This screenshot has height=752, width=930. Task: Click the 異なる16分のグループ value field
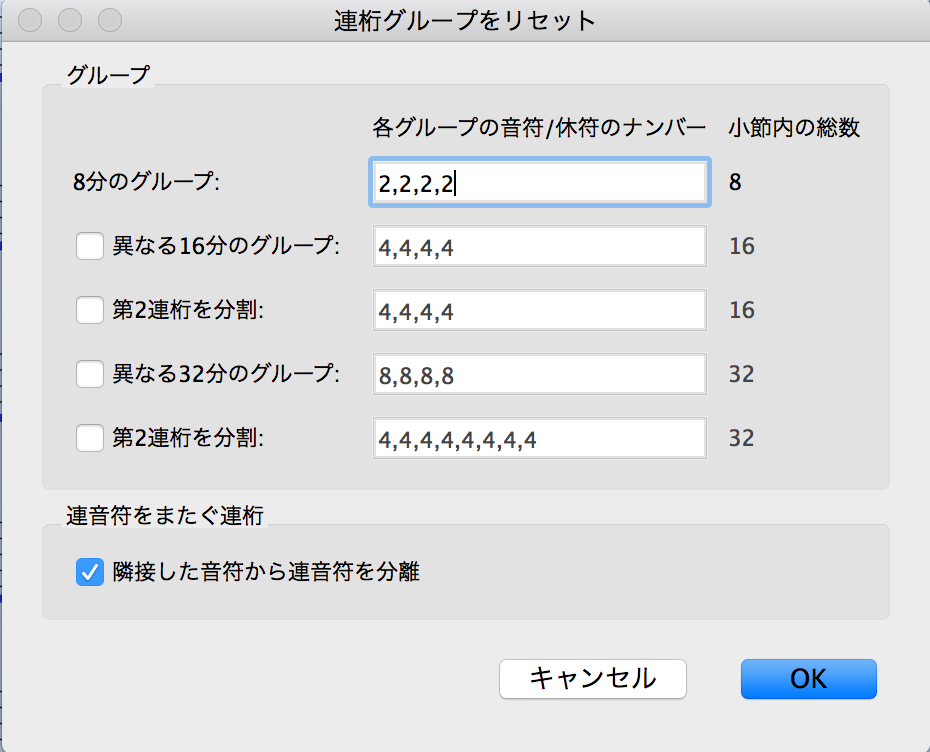coord(540,247)
